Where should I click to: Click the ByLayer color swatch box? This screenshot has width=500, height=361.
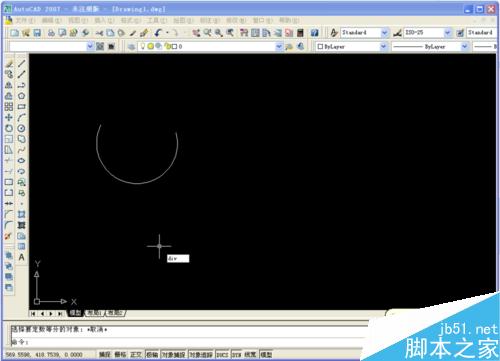[320, 46]
